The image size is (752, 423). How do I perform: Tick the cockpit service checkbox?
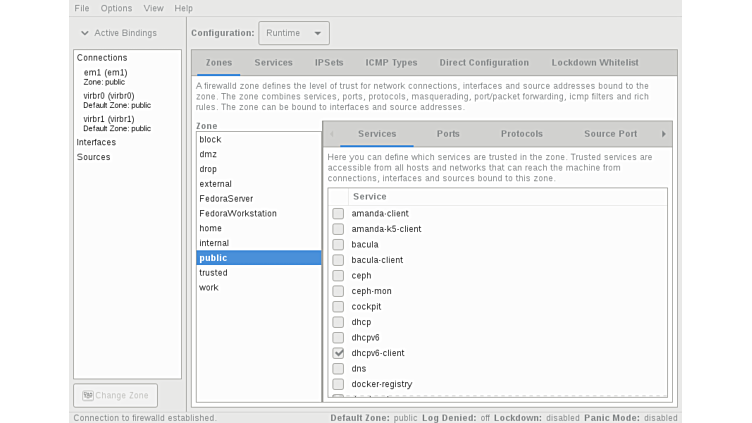point(338,307)
